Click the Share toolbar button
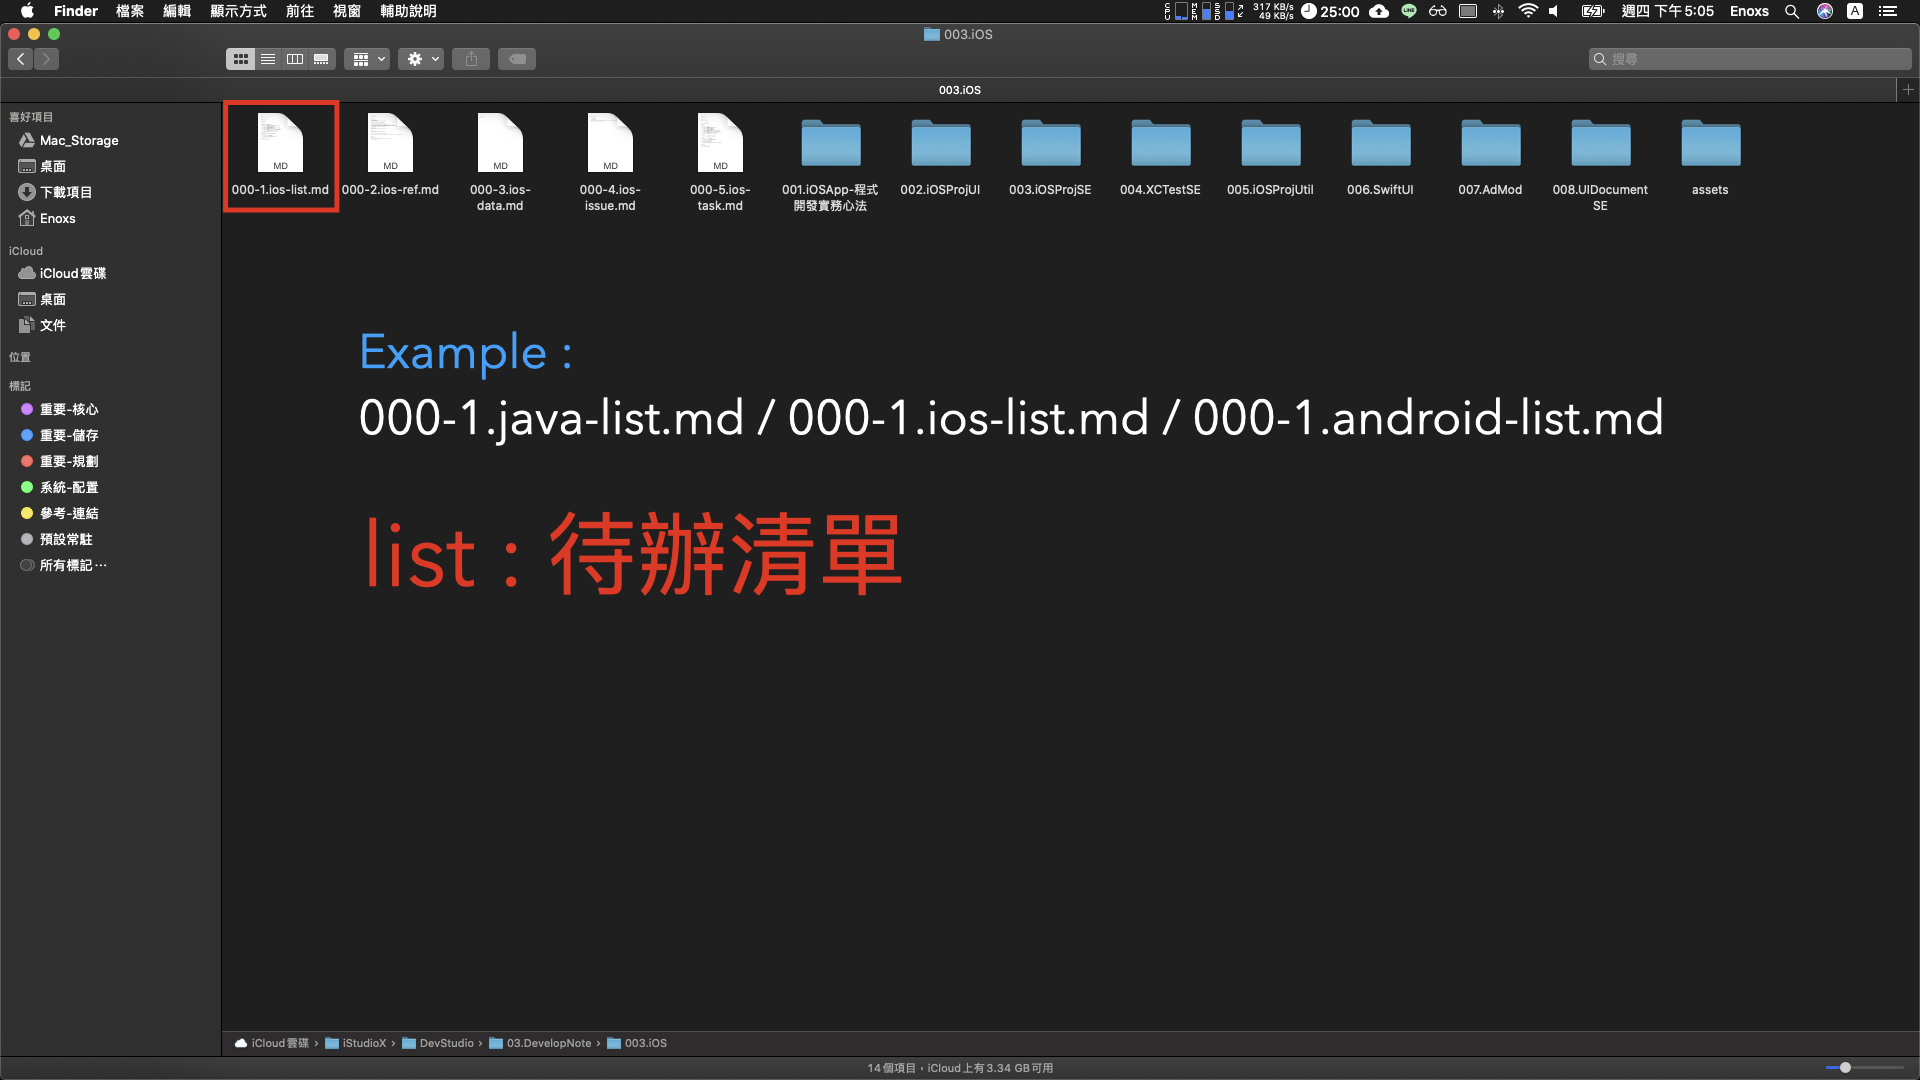 coord(471,59)
